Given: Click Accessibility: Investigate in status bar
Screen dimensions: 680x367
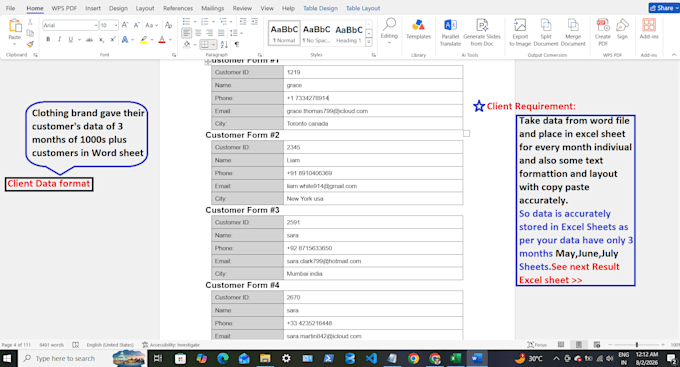Looking at the screenshot, I should click(171, 345).
